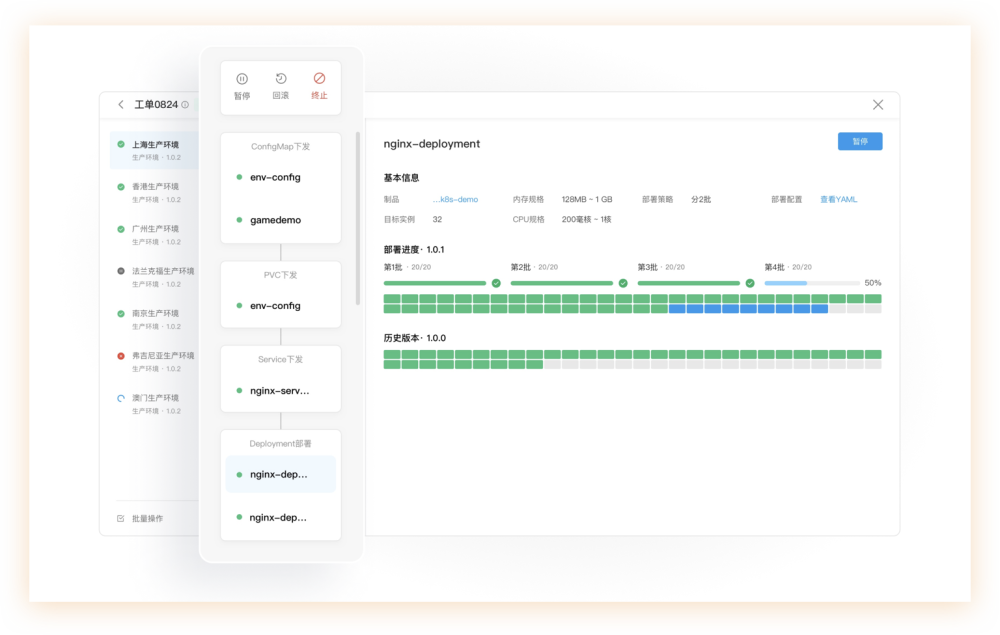Open the ...k8s-demo artifact link
Image resolution: width=1000 pixels, height=635 pixels.
[x=455, y=200]
